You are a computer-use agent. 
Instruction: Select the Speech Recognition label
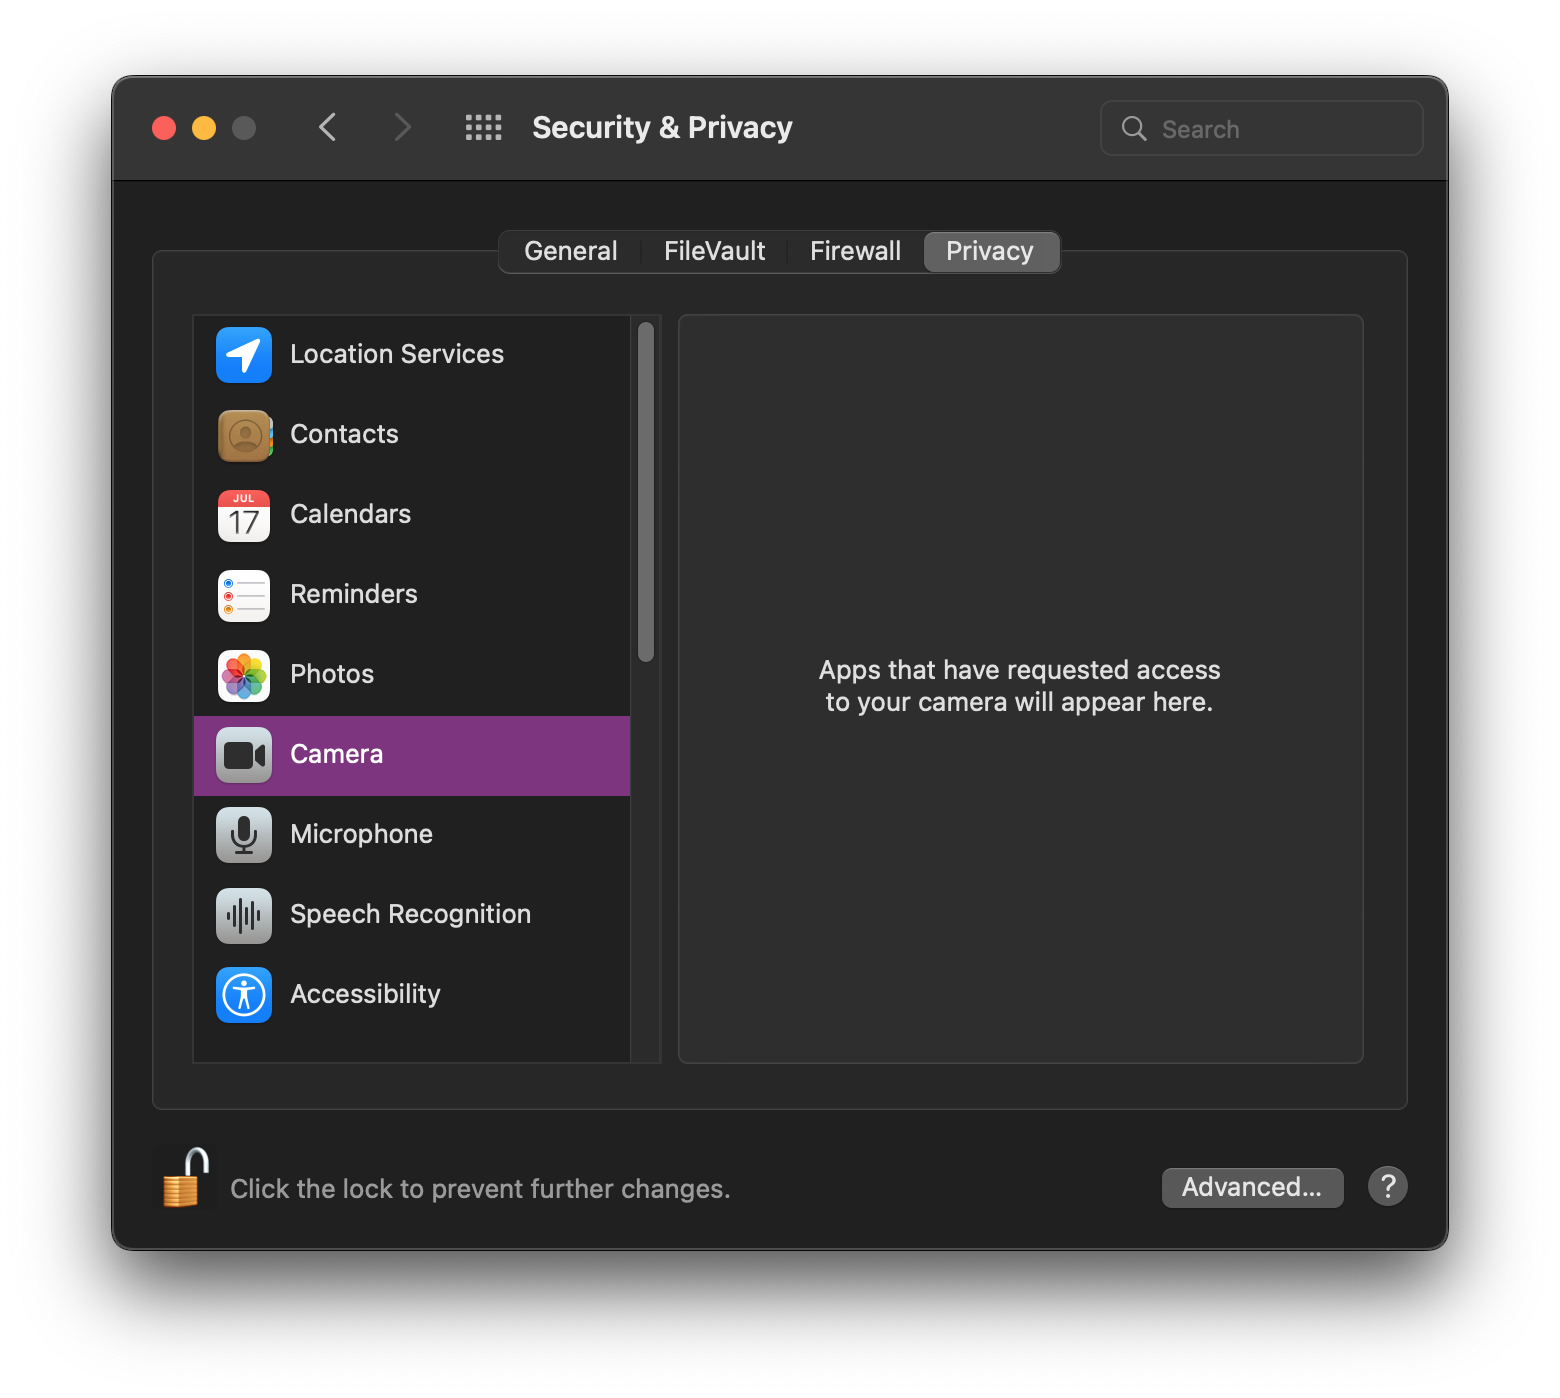pos(410,914)
